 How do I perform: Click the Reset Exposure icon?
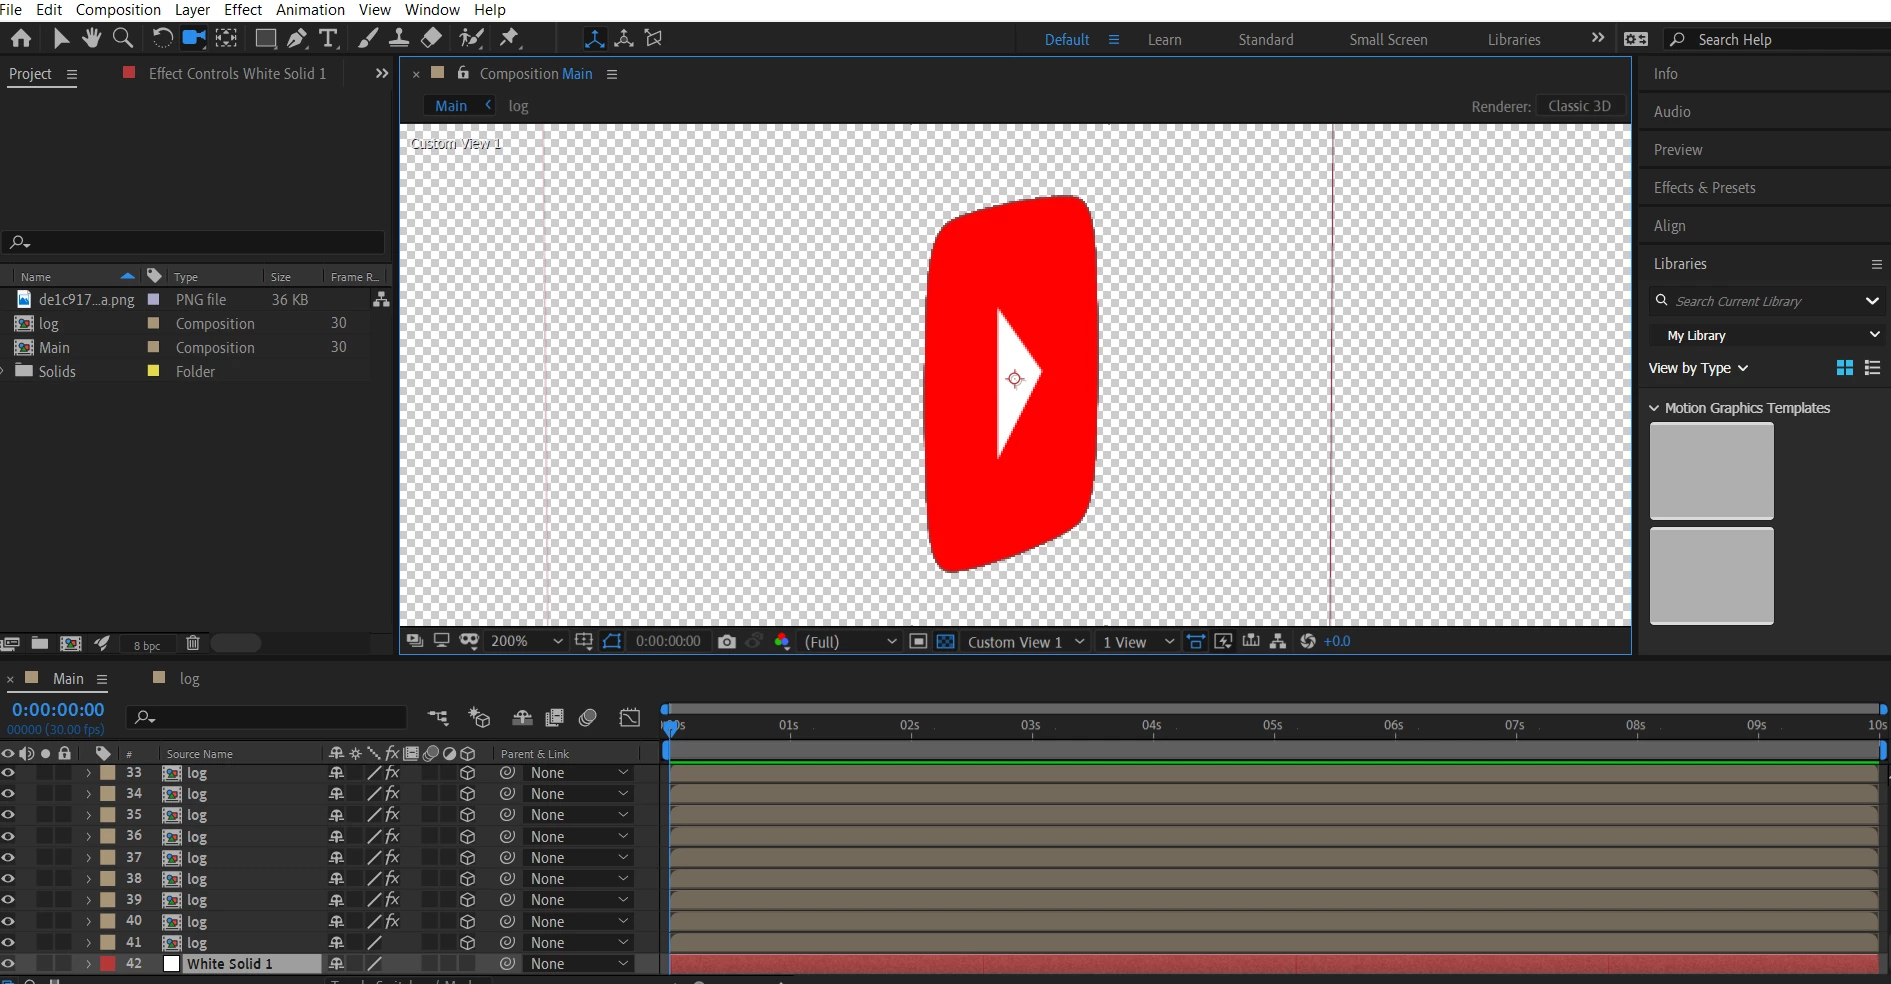[x=1308, y=642]
